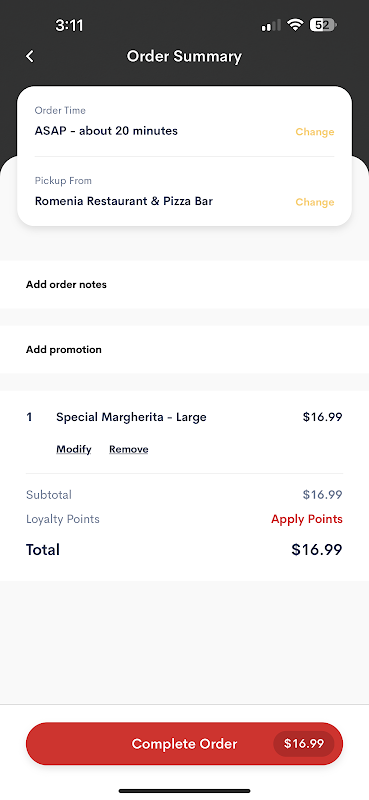Tap the cellular signal bars icon
This screenshot has width=369, height=800.
coord(271,25)
